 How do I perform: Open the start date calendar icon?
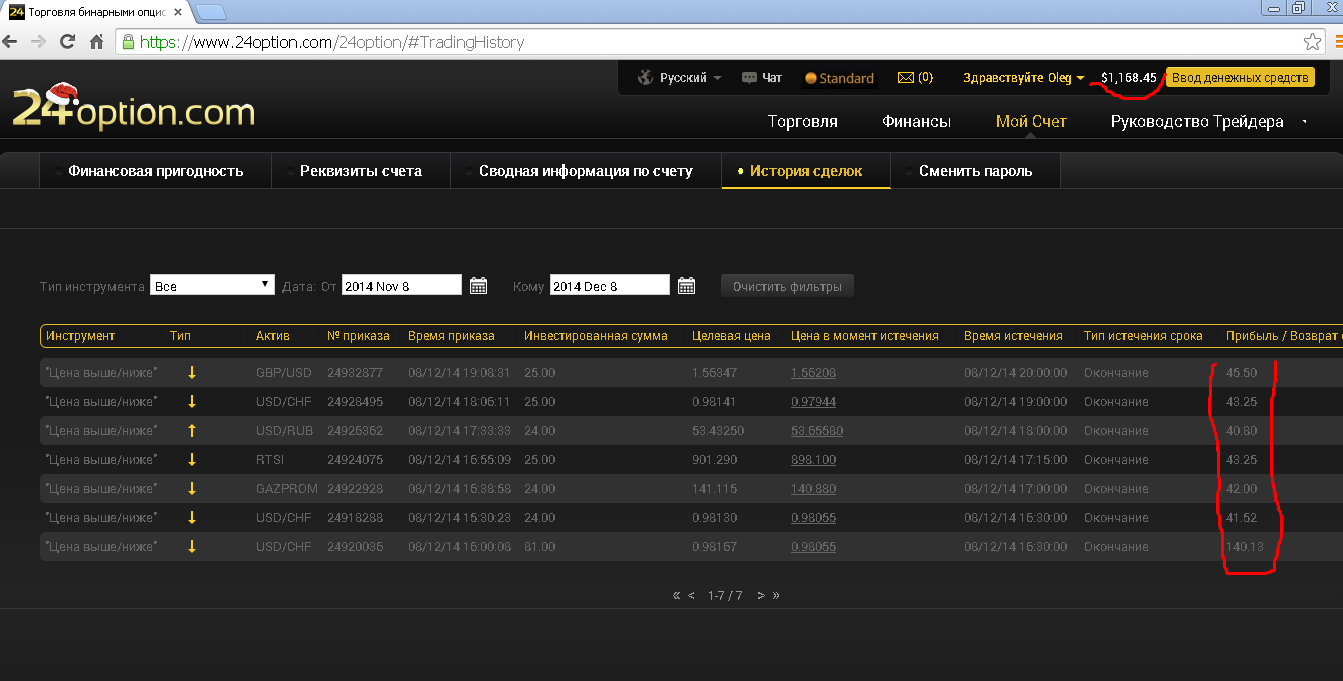[479, 286]
